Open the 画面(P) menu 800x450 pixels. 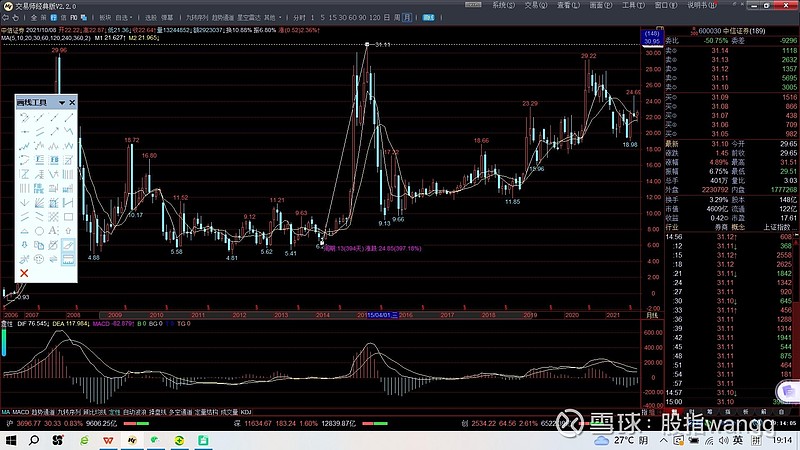pos(601,5)
